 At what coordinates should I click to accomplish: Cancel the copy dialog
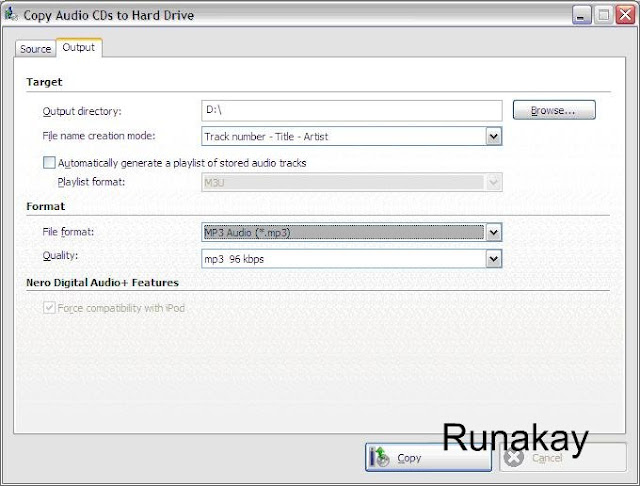click(563, 457)
